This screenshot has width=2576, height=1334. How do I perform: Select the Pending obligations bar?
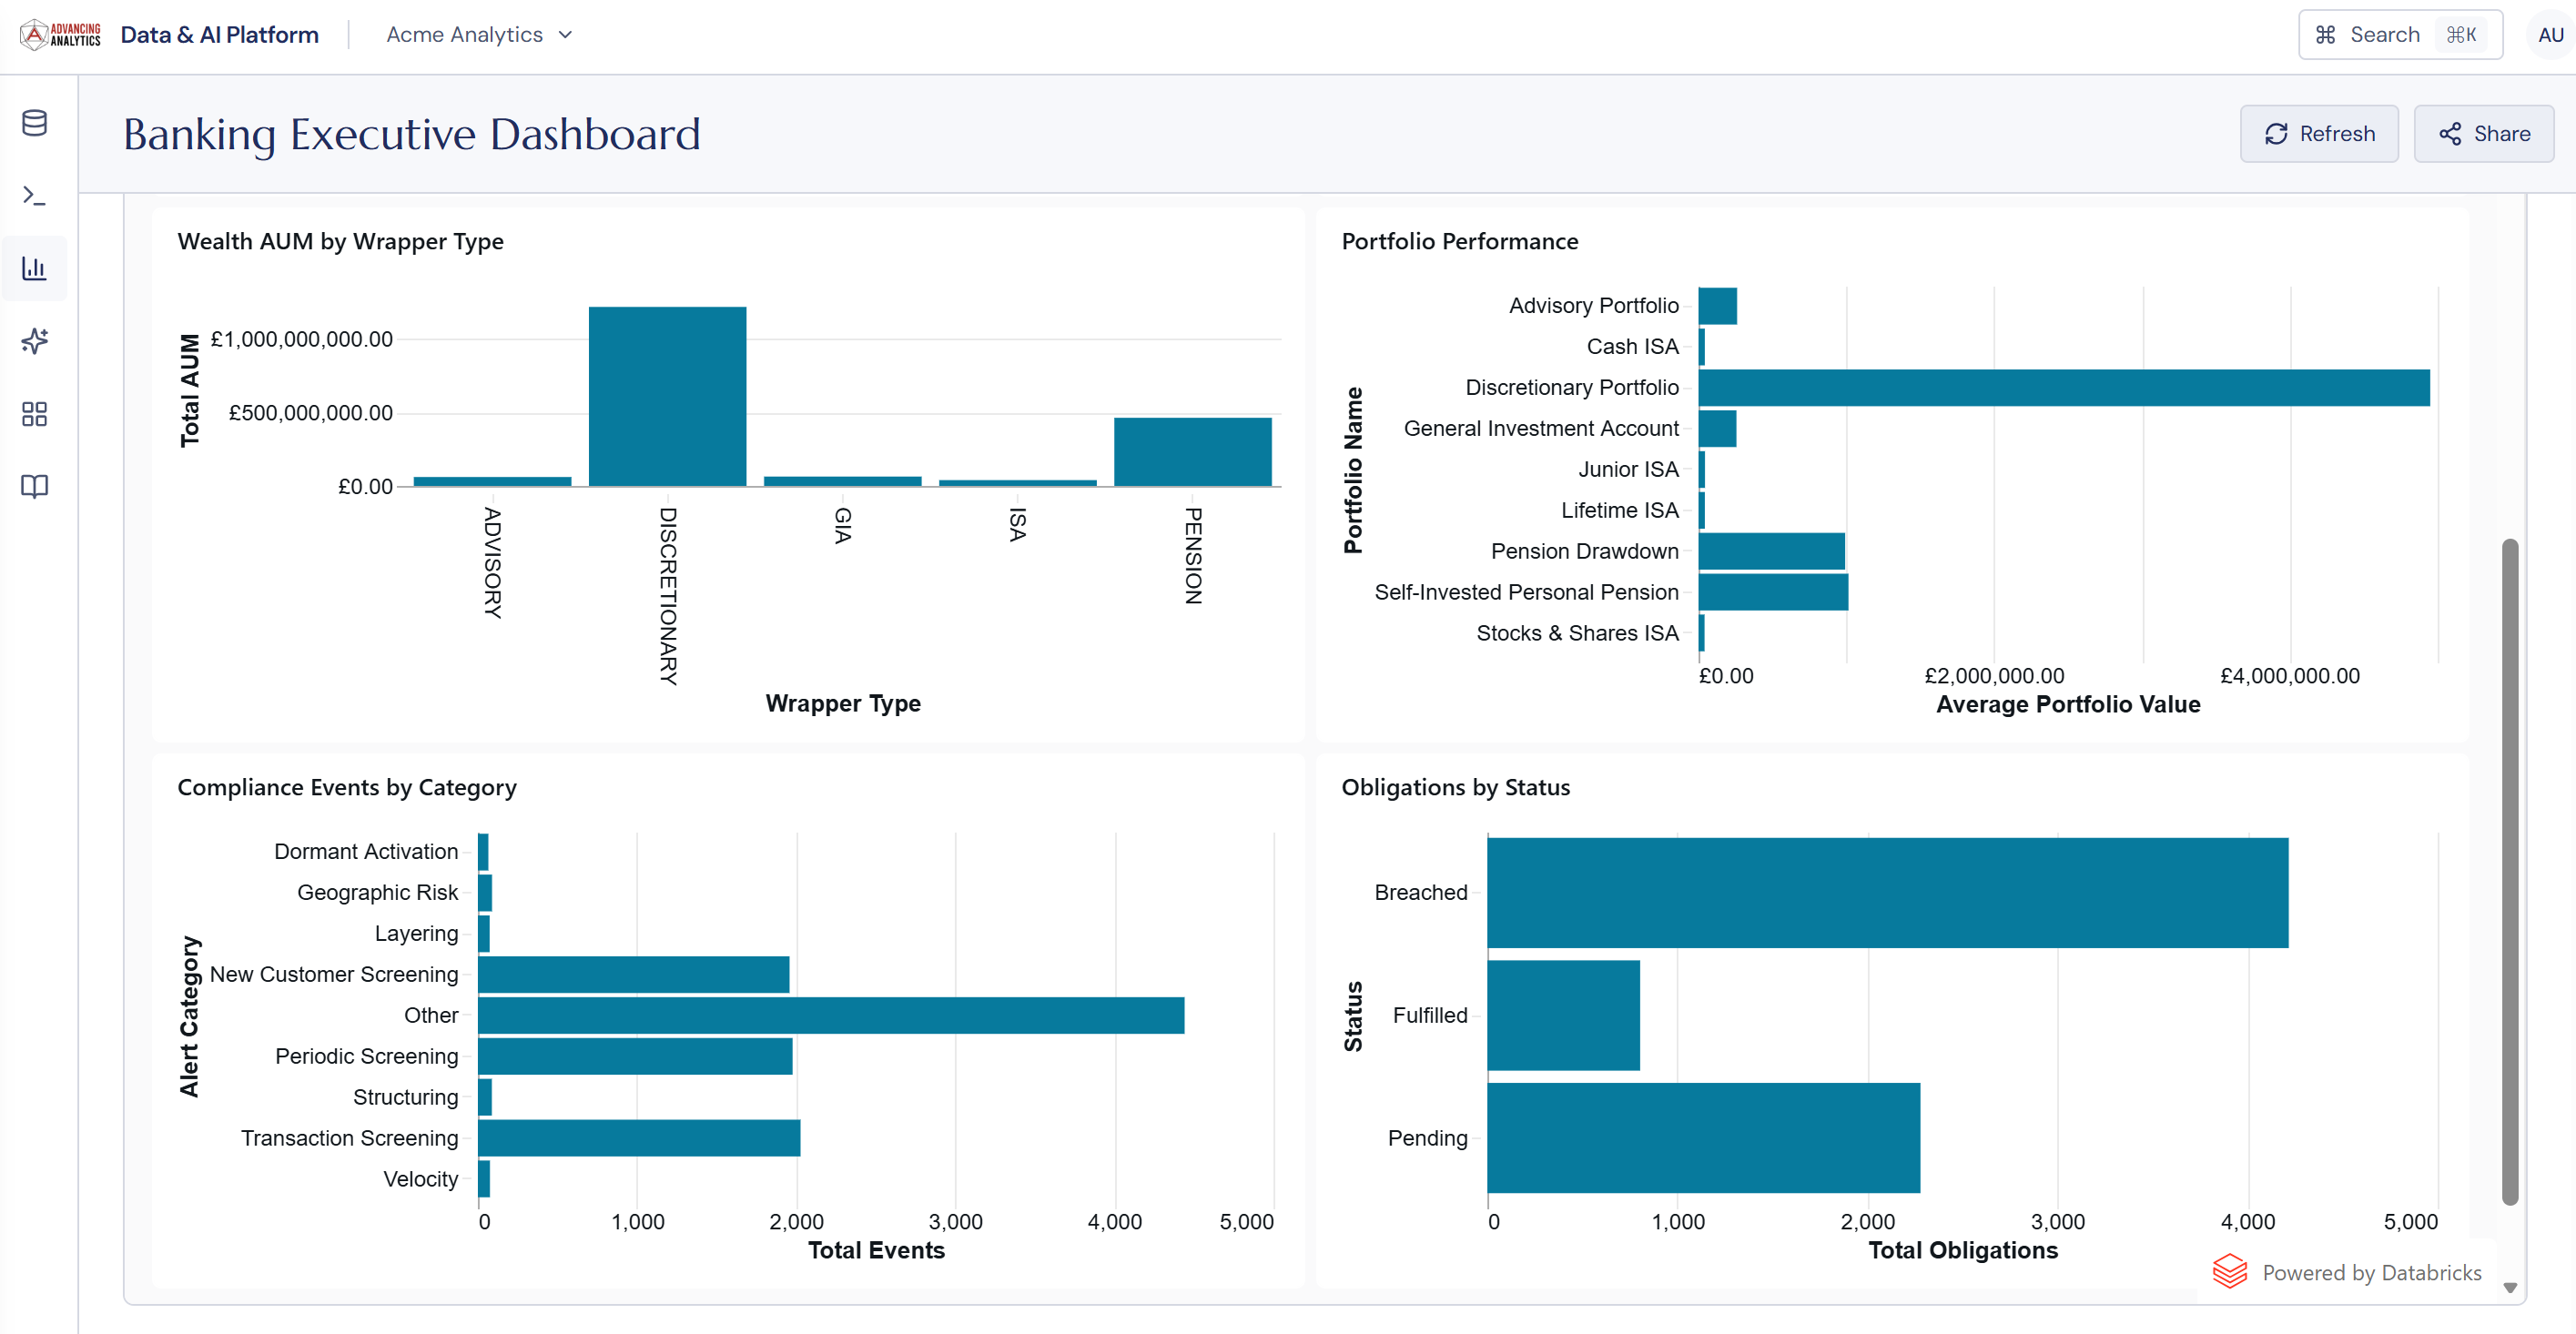[x=1703, y=1138]
